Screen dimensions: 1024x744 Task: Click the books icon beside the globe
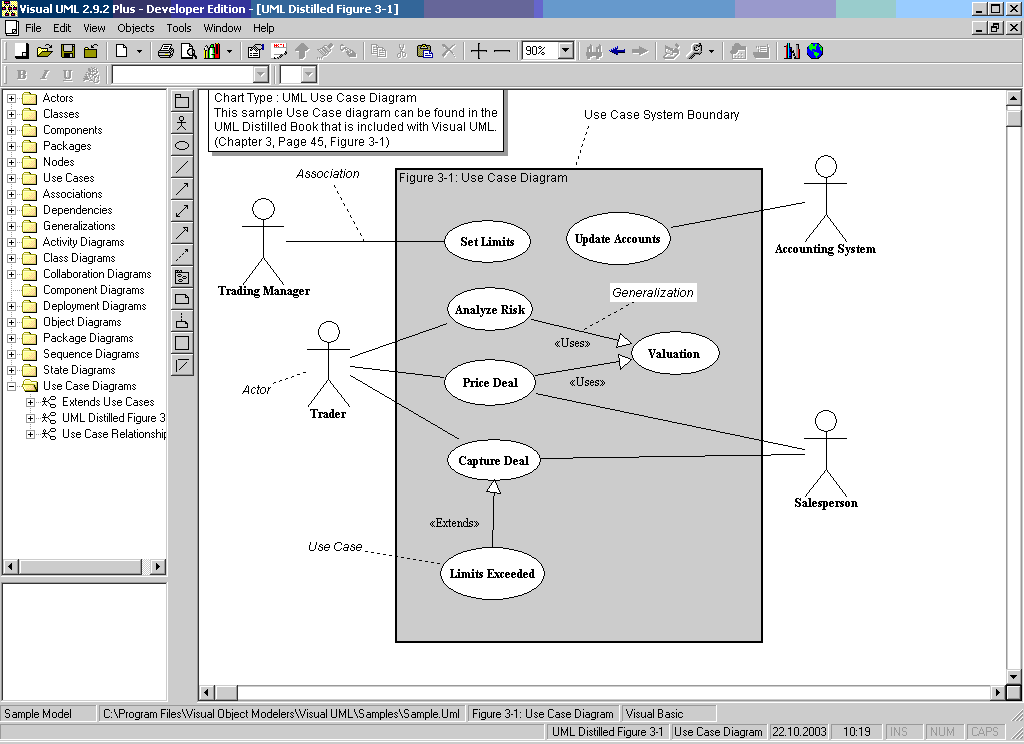click(792, 51)
